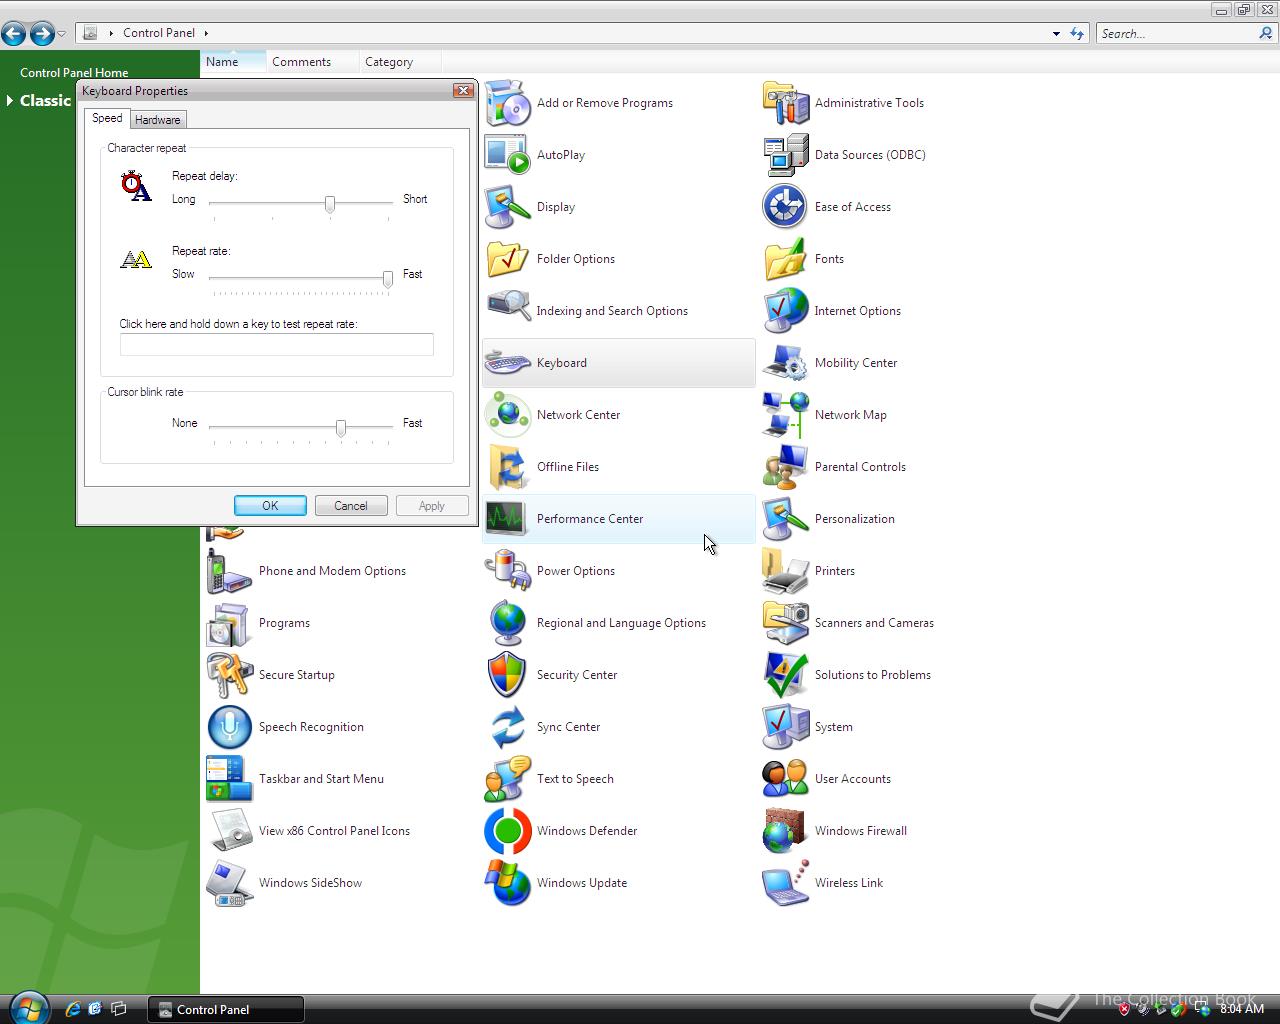Viewport: 1280px width, 1024px height.
Task: Open the Taskbar and Start Menu icon
Action: tap(230, 779)
